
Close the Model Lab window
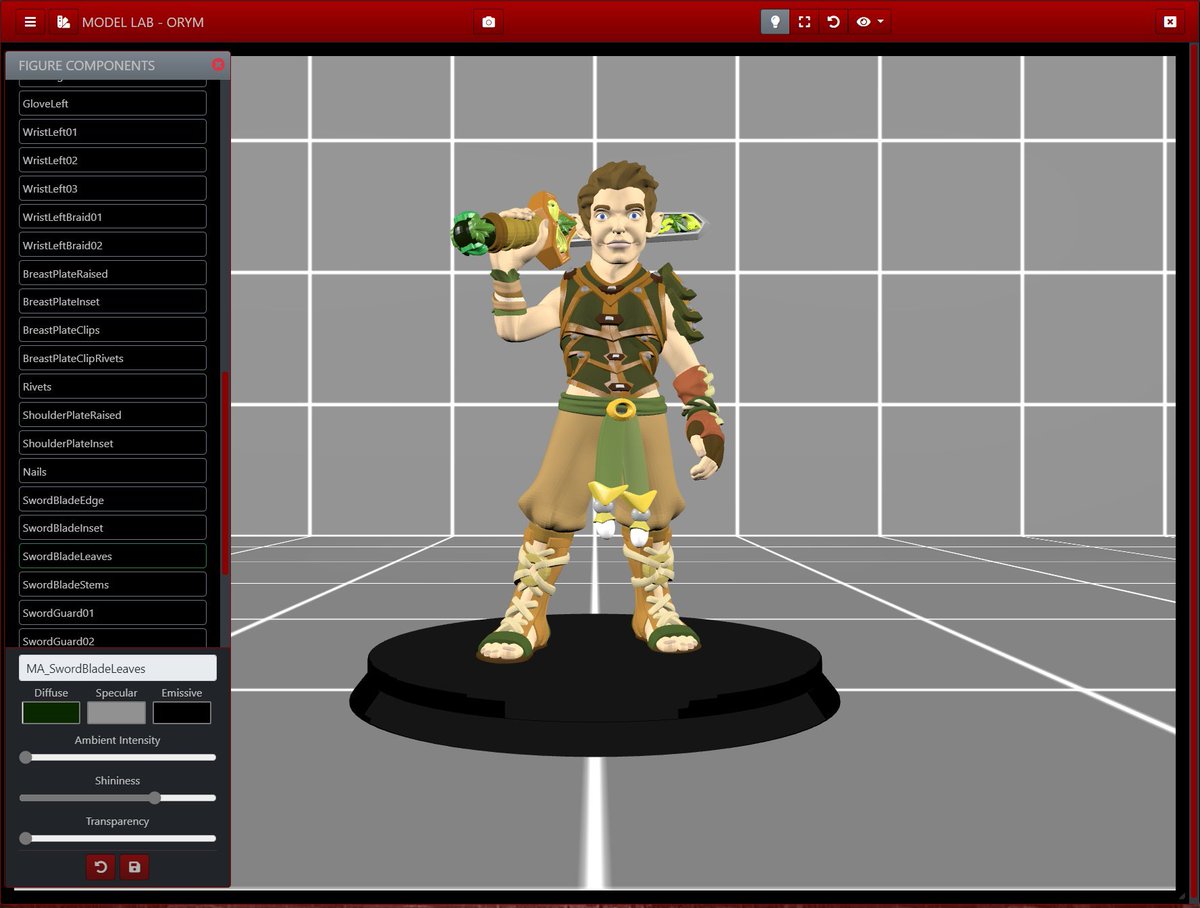point(1170,22)
